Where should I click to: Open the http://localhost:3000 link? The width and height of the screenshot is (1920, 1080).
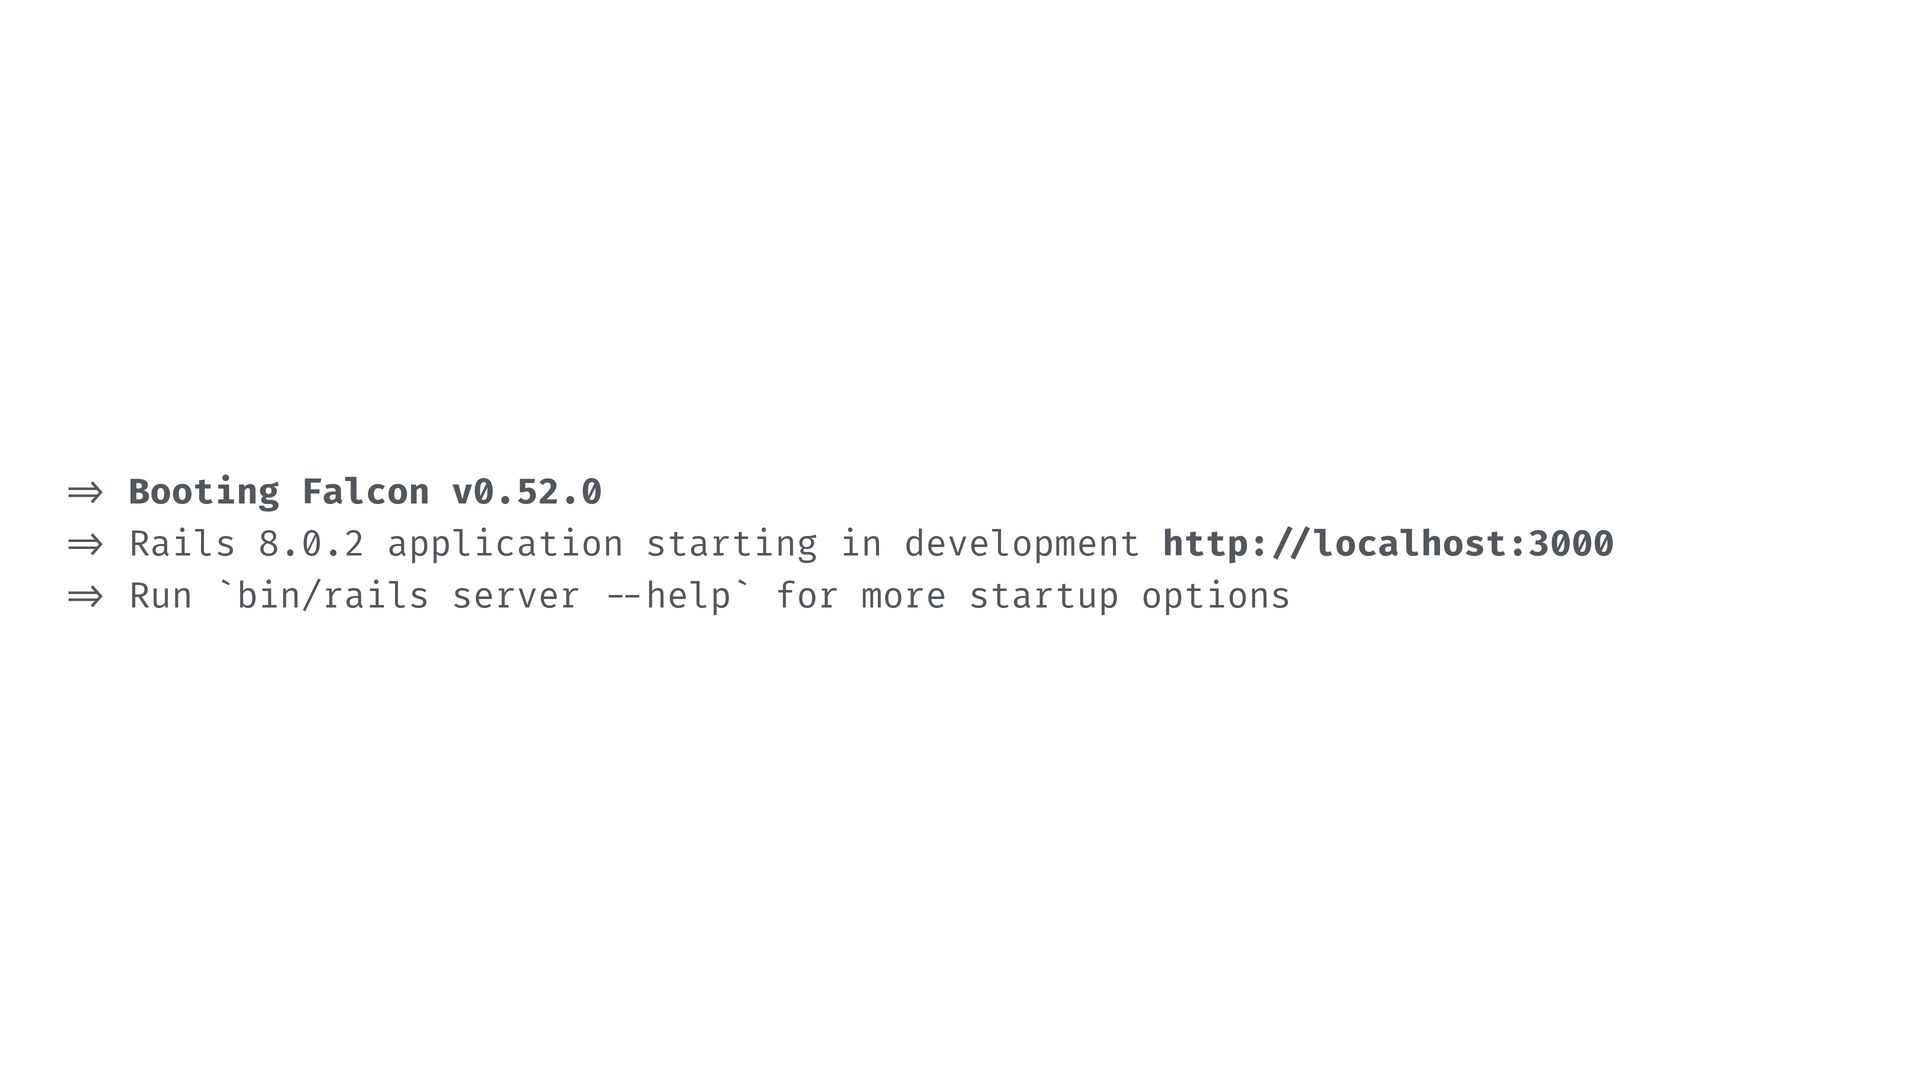[x=1388, y=544]
